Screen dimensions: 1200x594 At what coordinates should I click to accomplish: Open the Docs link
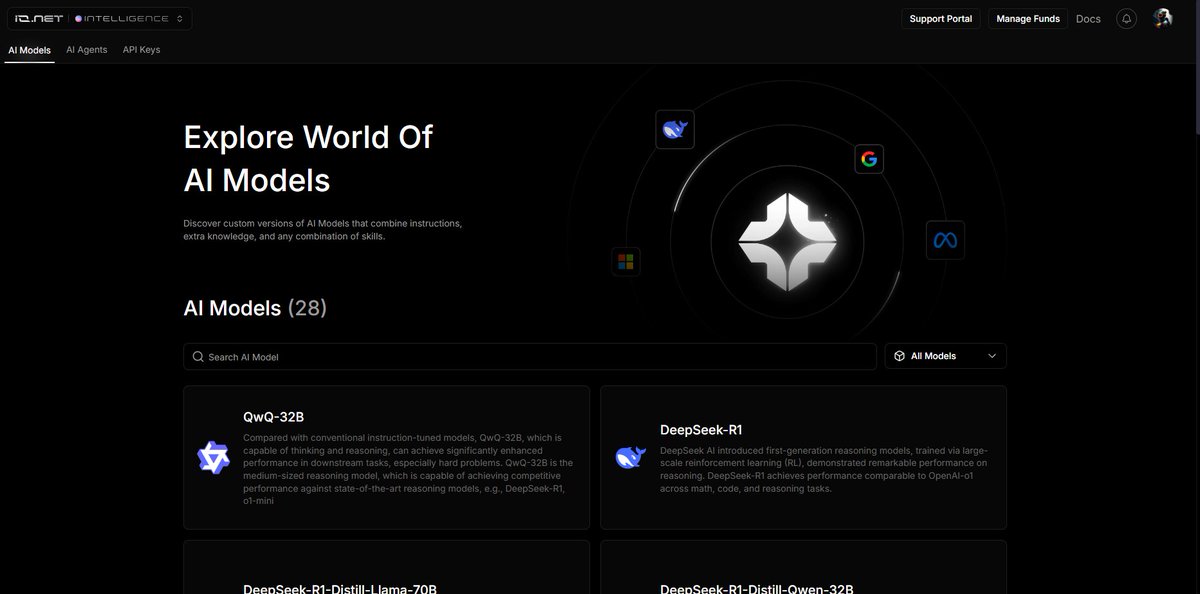click(x=1088, y=18)
